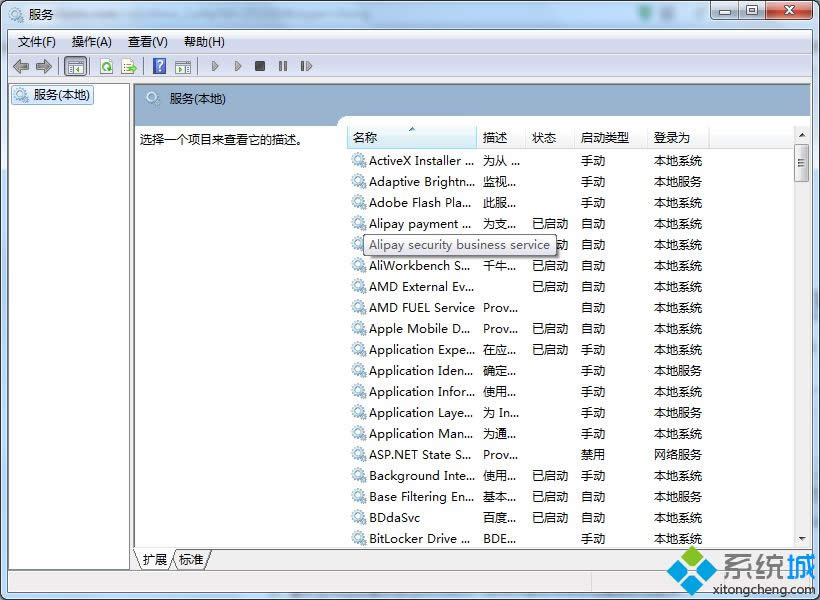Click the Show/Hide Console Tree icon

click(x=75, y=66)
